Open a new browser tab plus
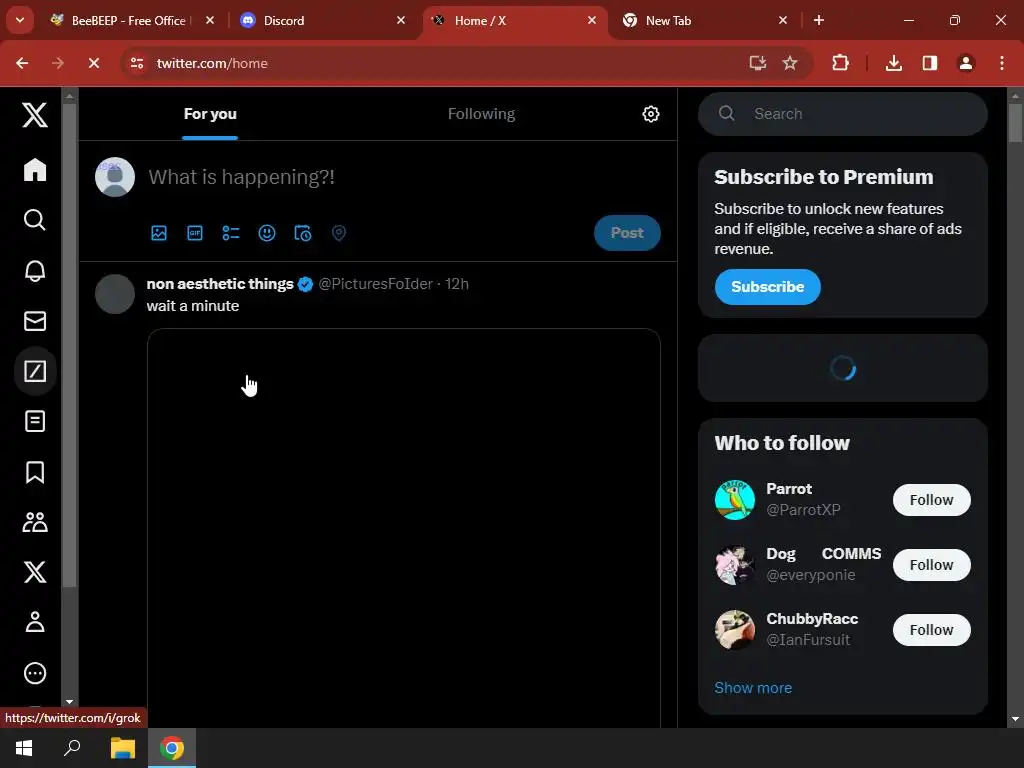The height and width of the screenshot is (768, 1024). pos(818,21)
